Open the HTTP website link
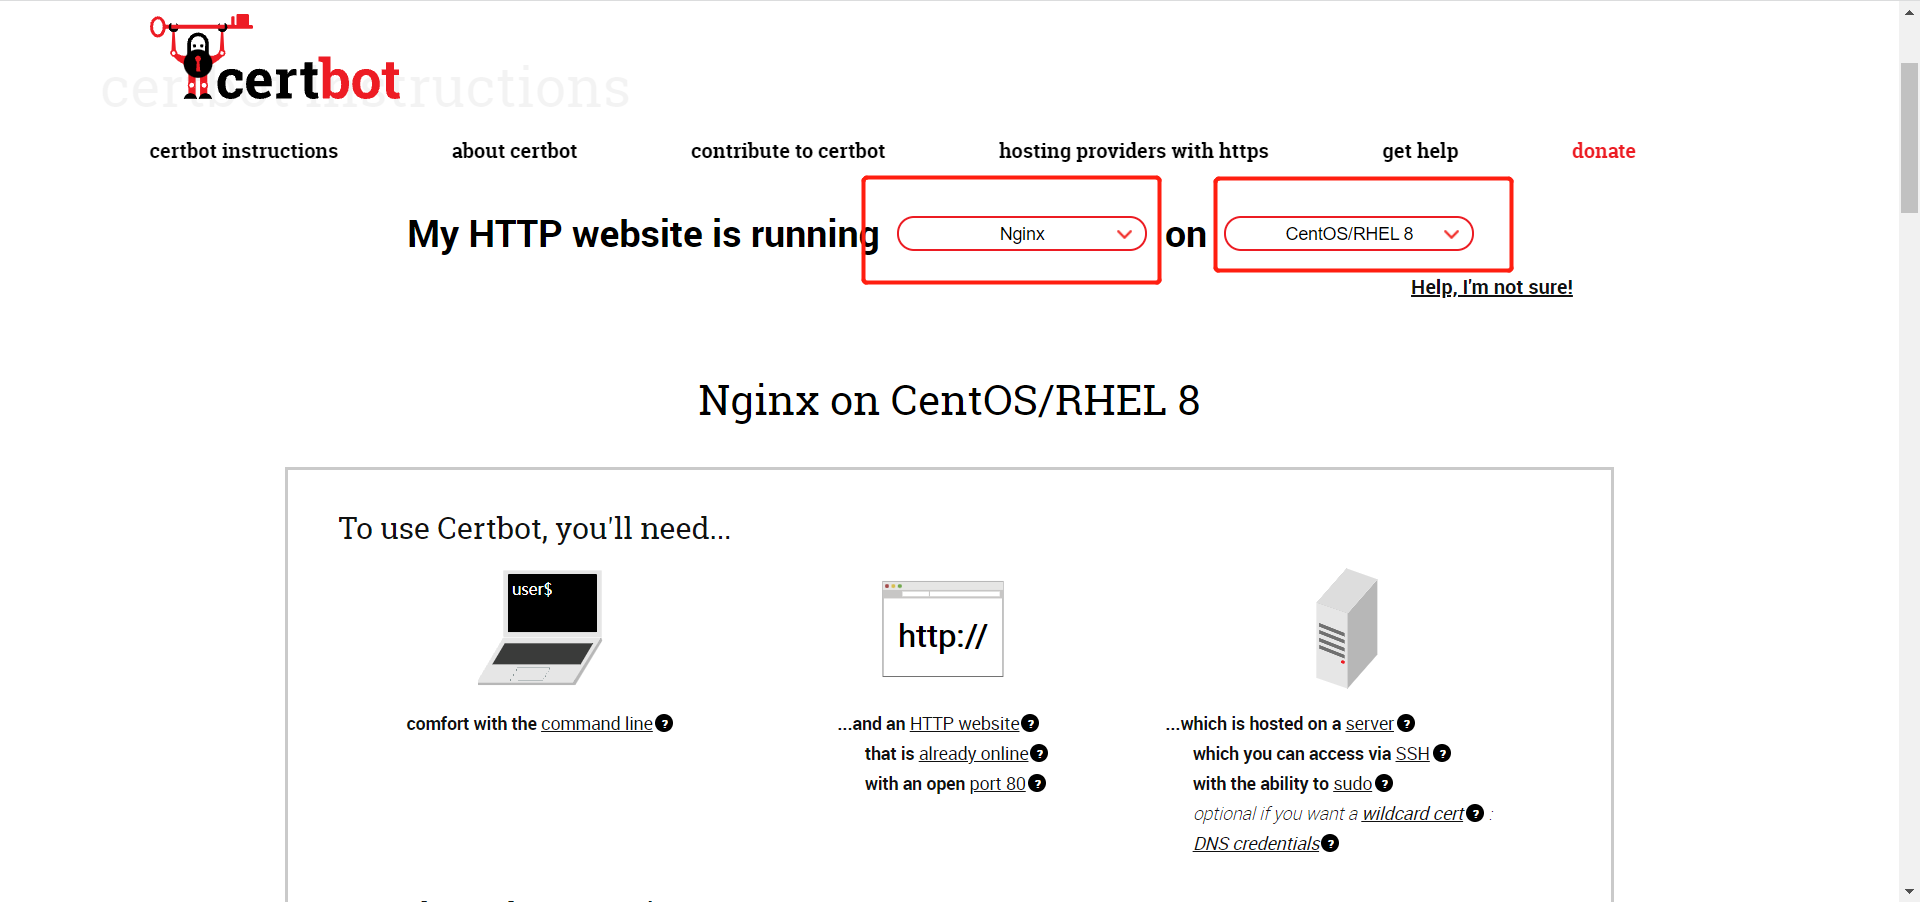1920x902 pixels. pyautogui.click(x=964, y=724)
